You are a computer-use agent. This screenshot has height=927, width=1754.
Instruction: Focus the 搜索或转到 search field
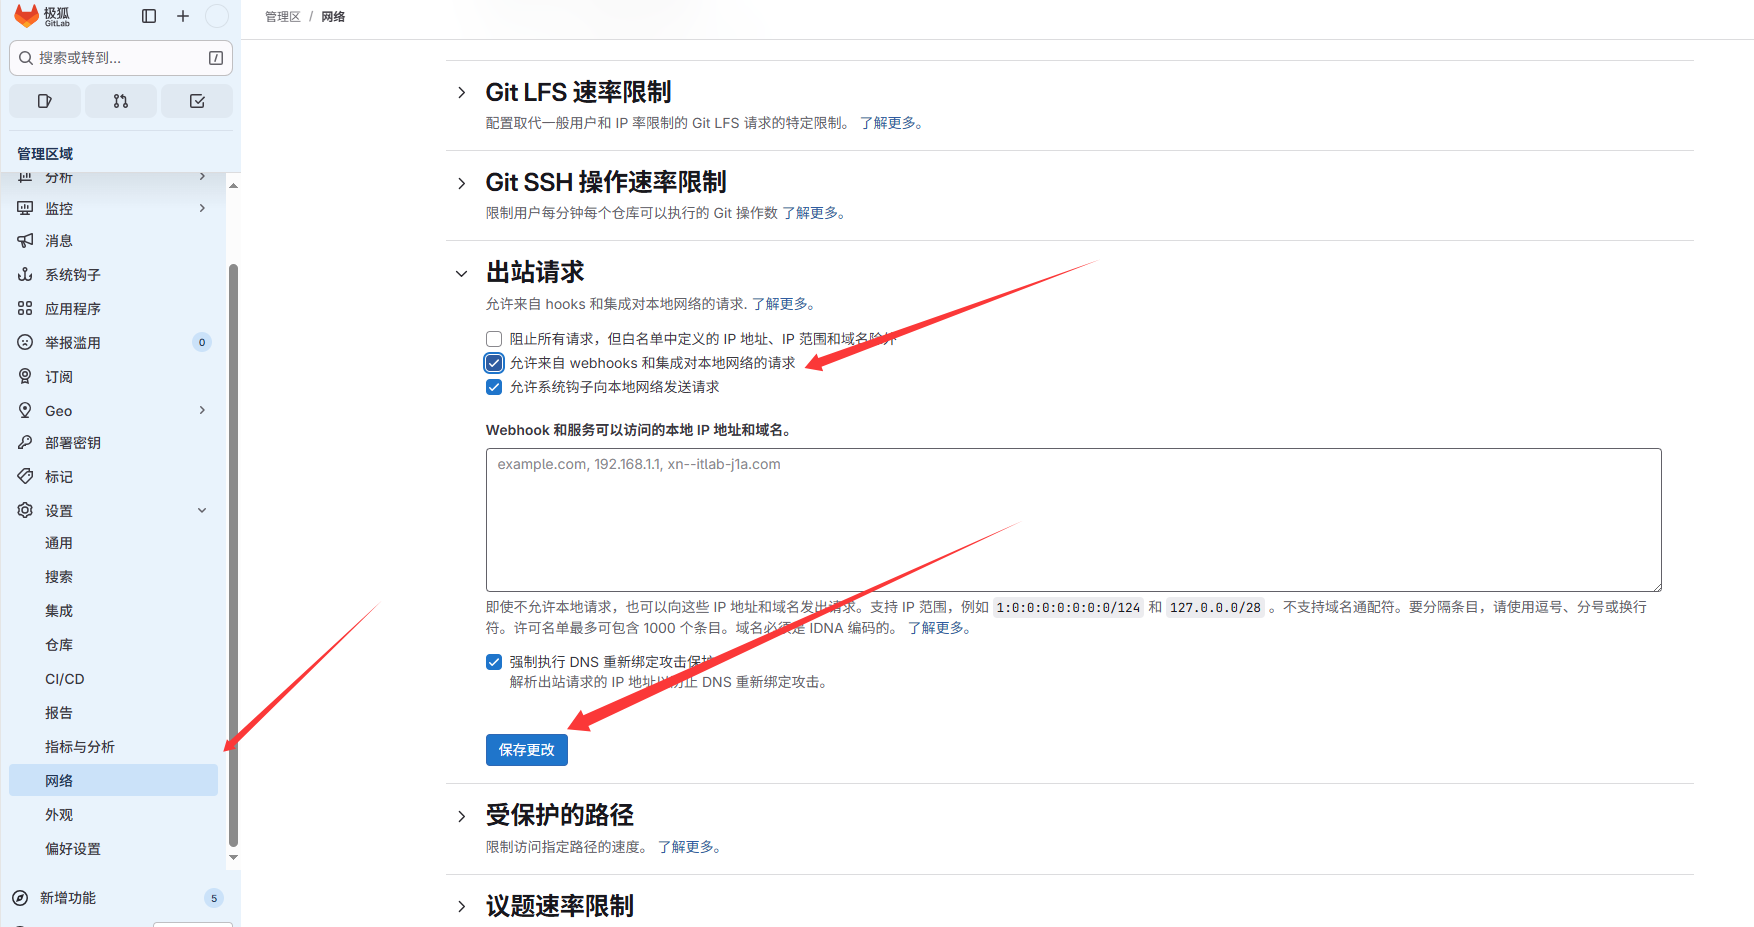point(121,58)
